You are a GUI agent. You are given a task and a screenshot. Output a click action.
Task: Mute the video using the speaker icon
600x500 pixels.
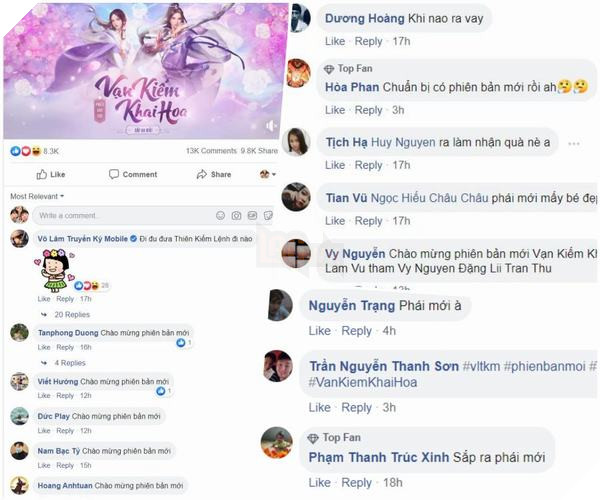click(271, 125)
